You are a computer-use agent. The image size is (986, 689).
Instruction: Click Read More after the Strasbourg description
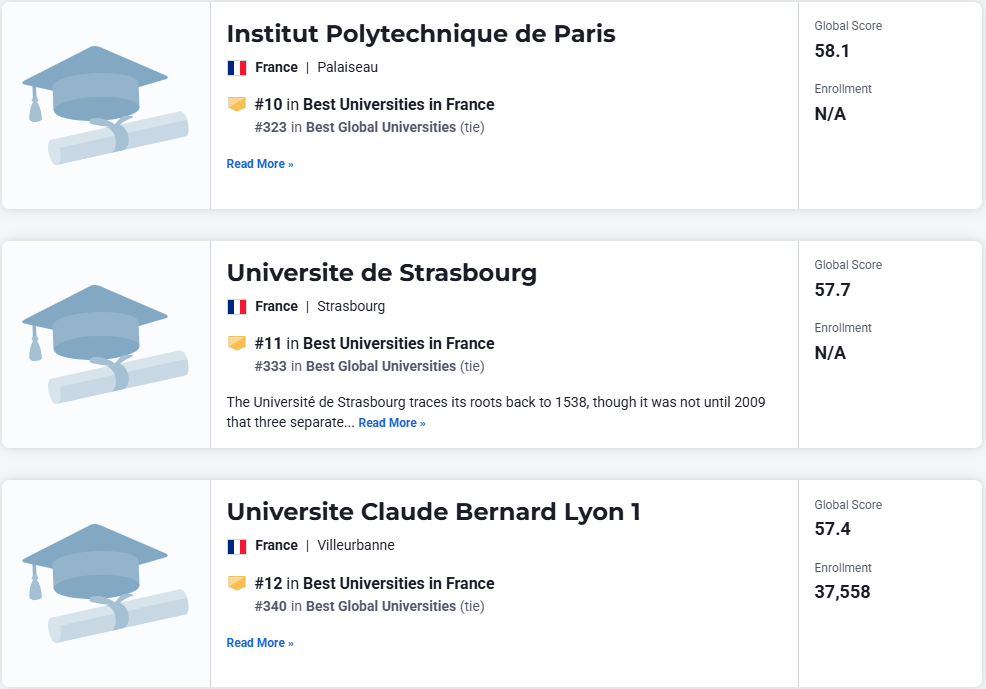(392, 423)
